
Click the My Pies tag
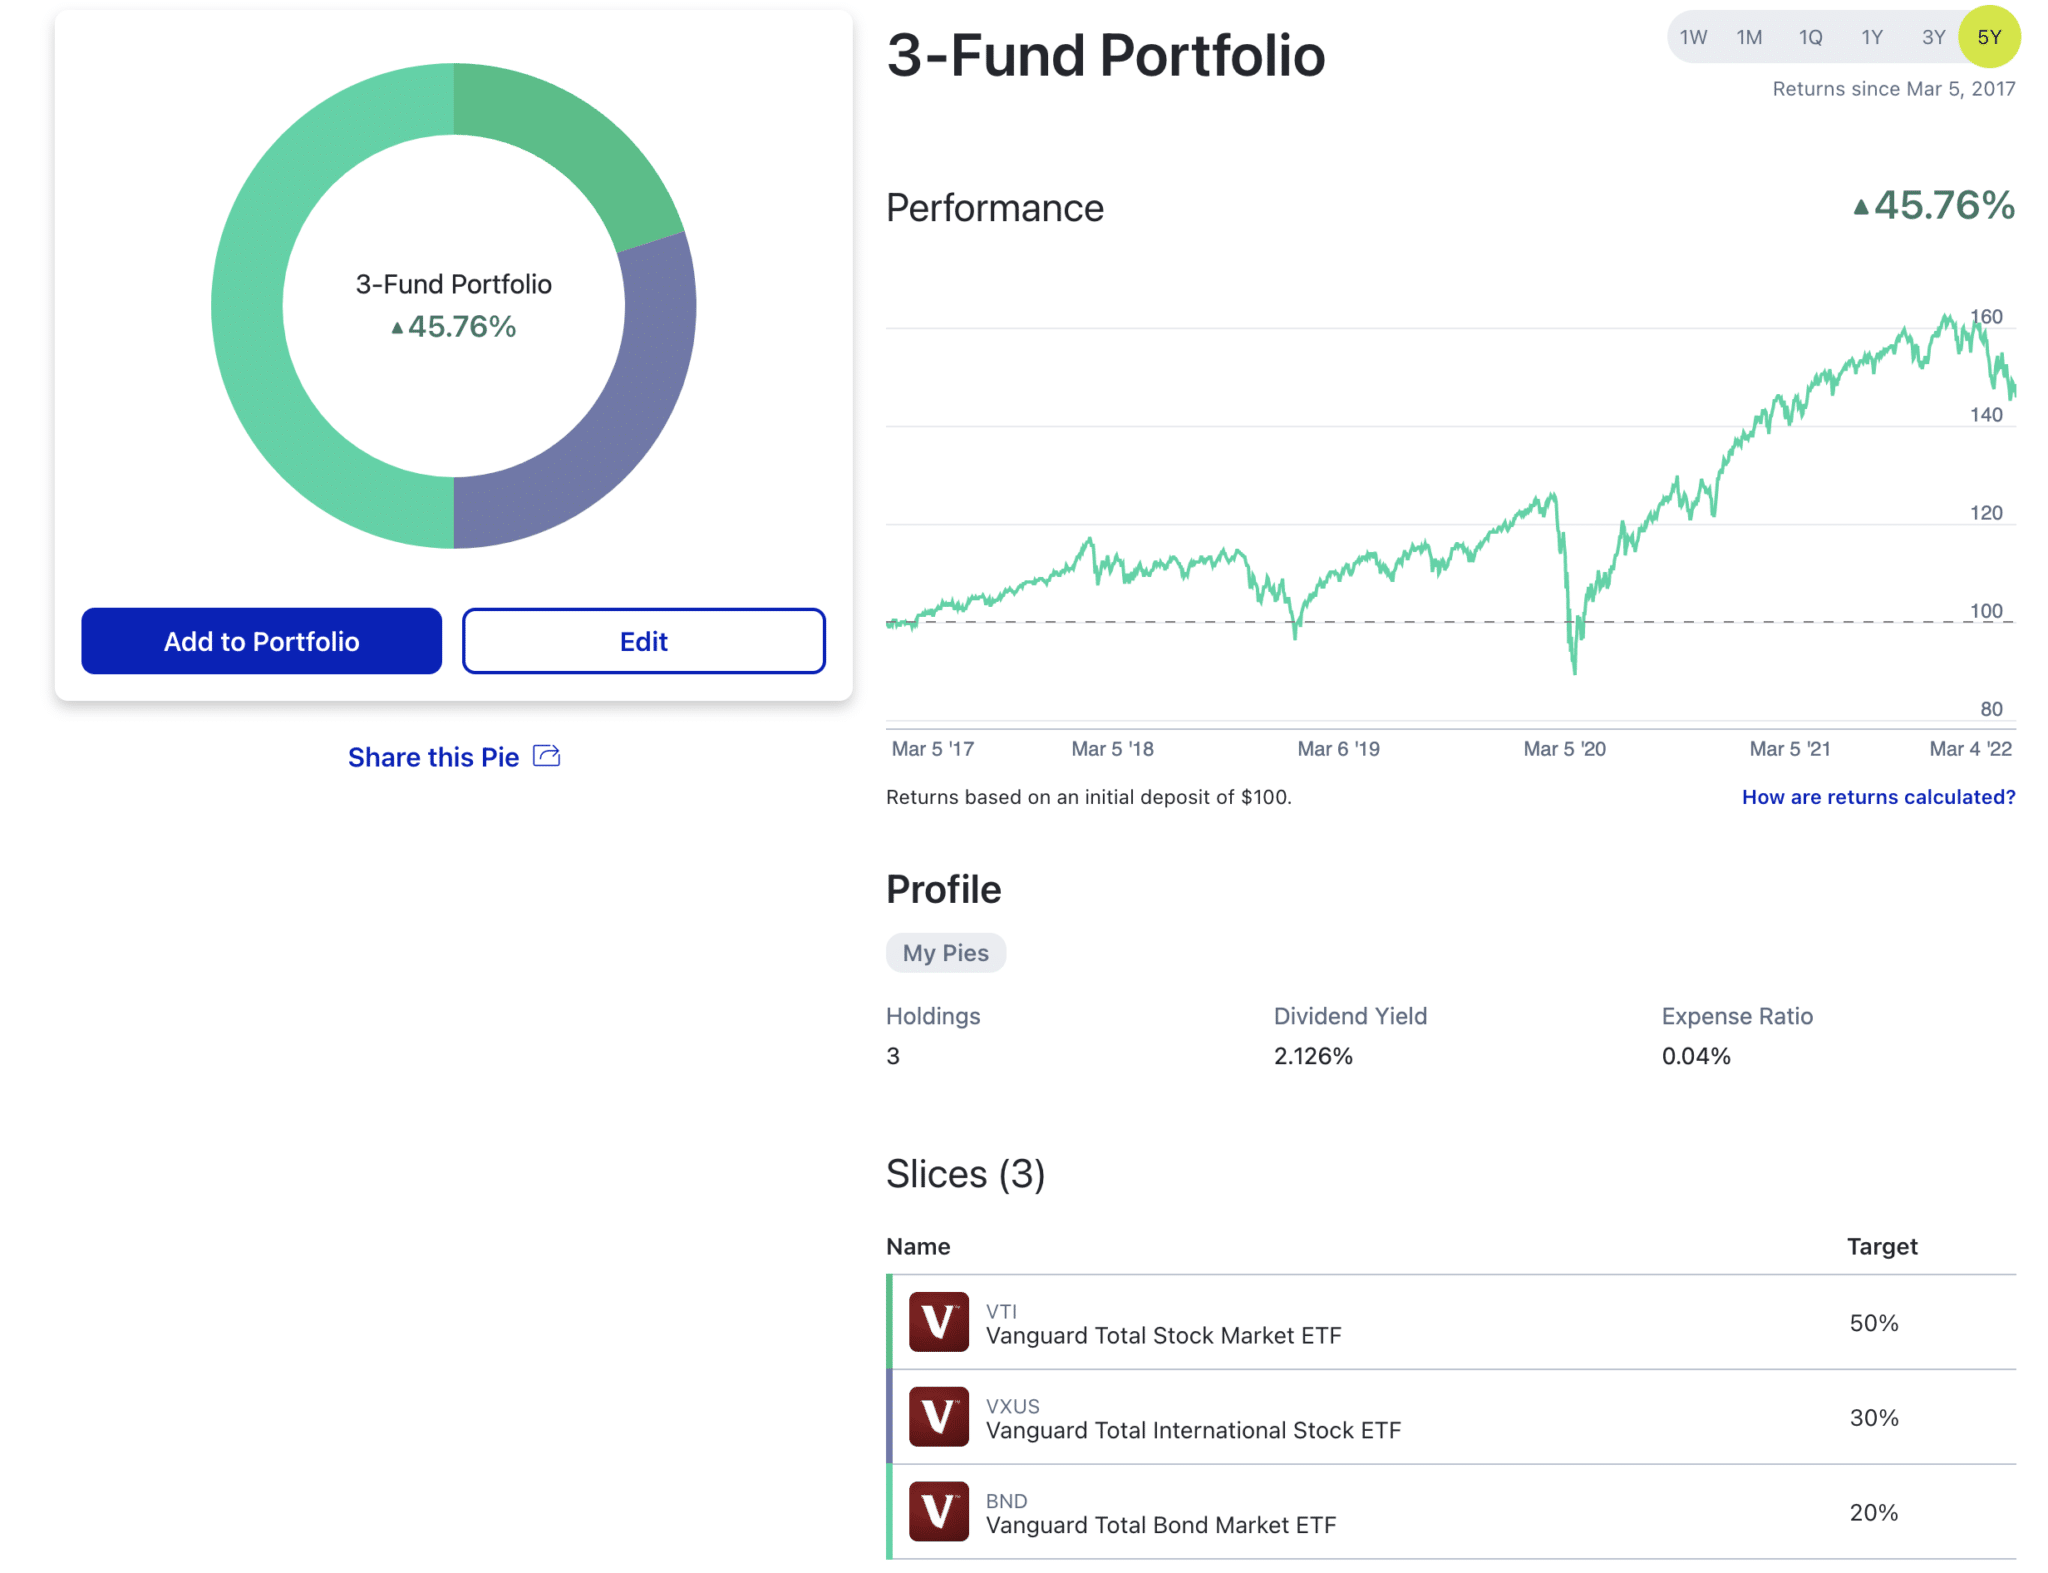(945, 953)
